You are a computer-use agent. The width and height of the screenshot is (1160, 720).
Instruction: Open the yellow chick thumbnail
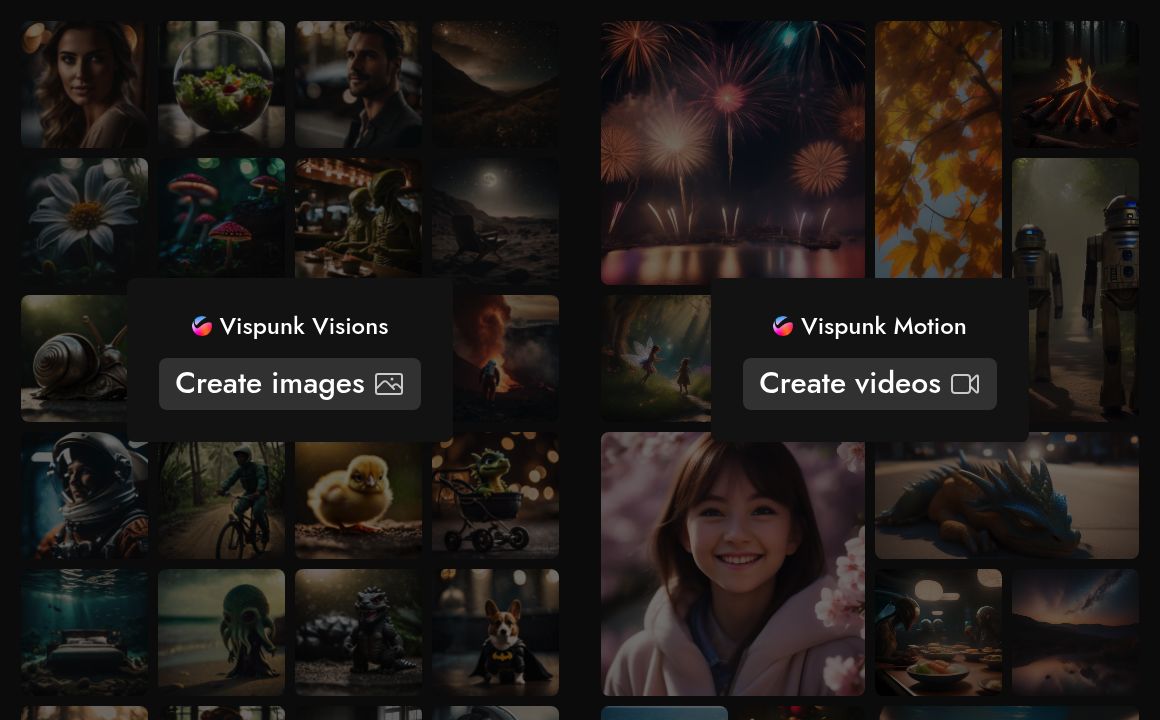pos(358,495)
